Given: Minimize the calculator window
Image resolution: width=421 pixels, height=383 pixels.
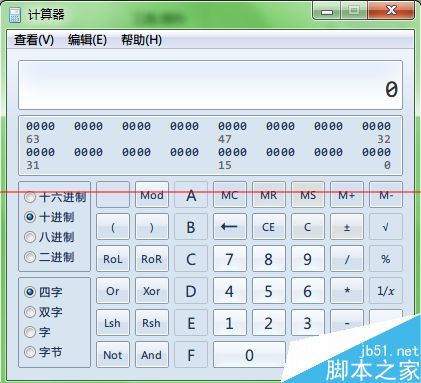Looking at the screenshot, I should coord(327,11).
